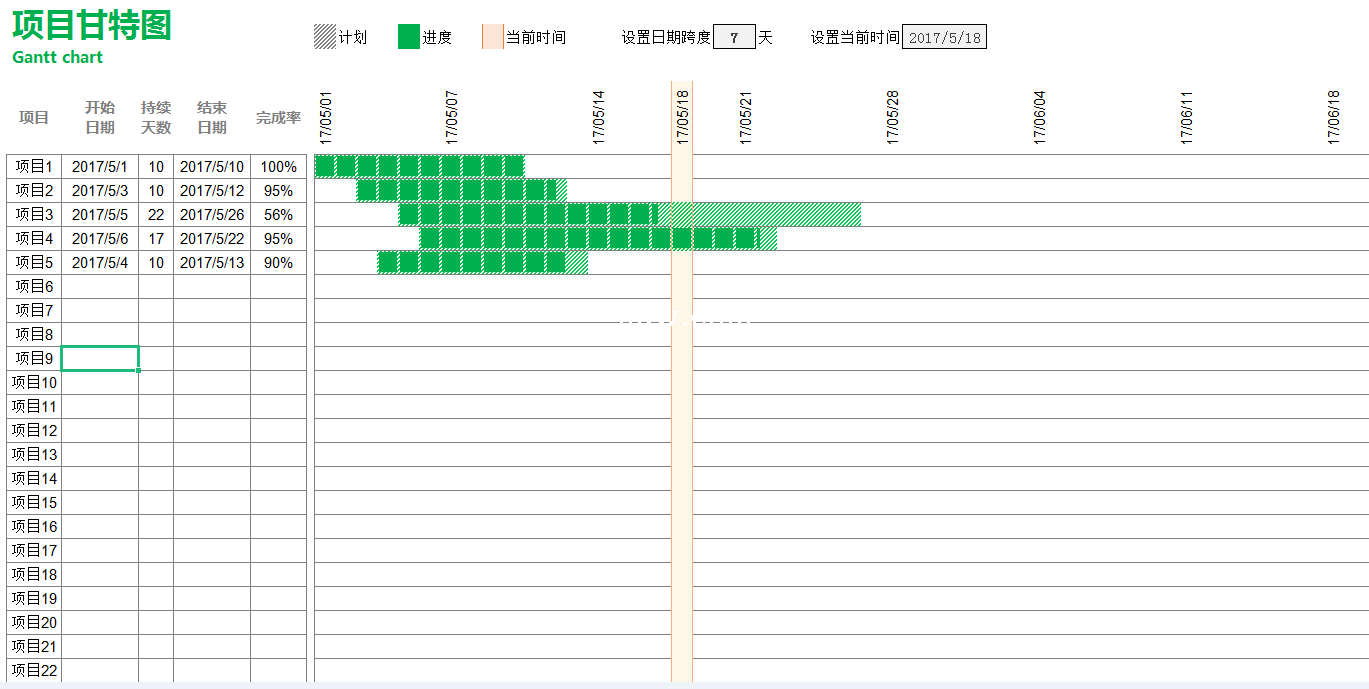Click the 17/05/18 date label on timeline

683,118
